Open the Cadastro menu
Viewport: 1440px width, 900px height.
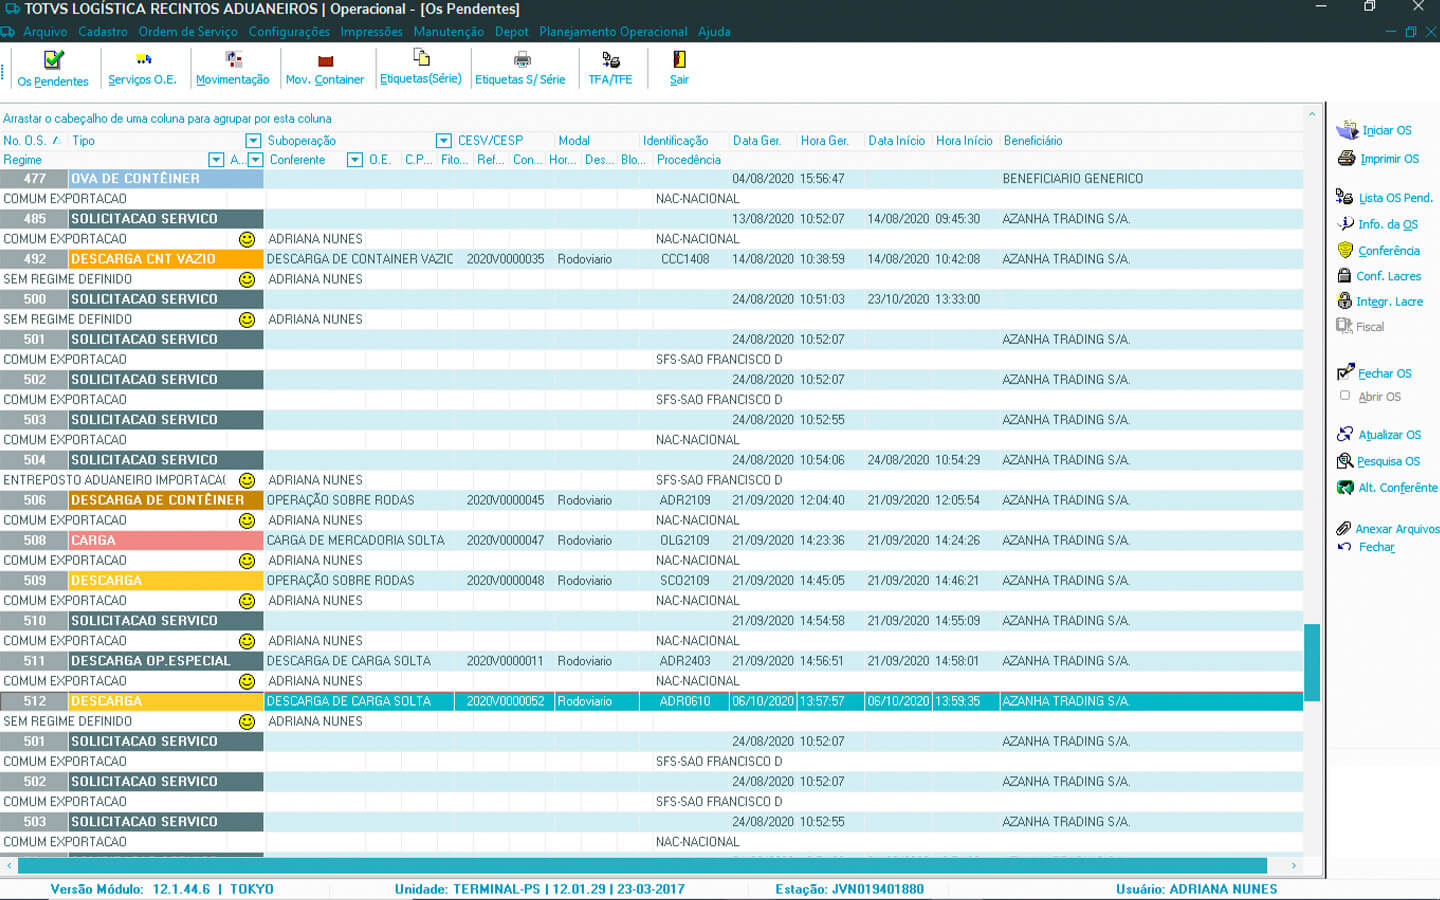click(103, 32)
